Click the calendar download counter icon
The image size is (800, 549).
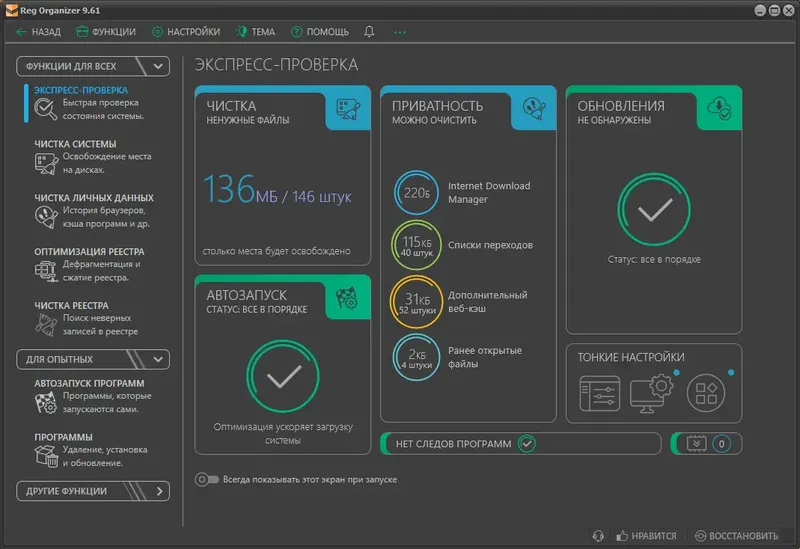pyautogui.click(x=696, y=444)
